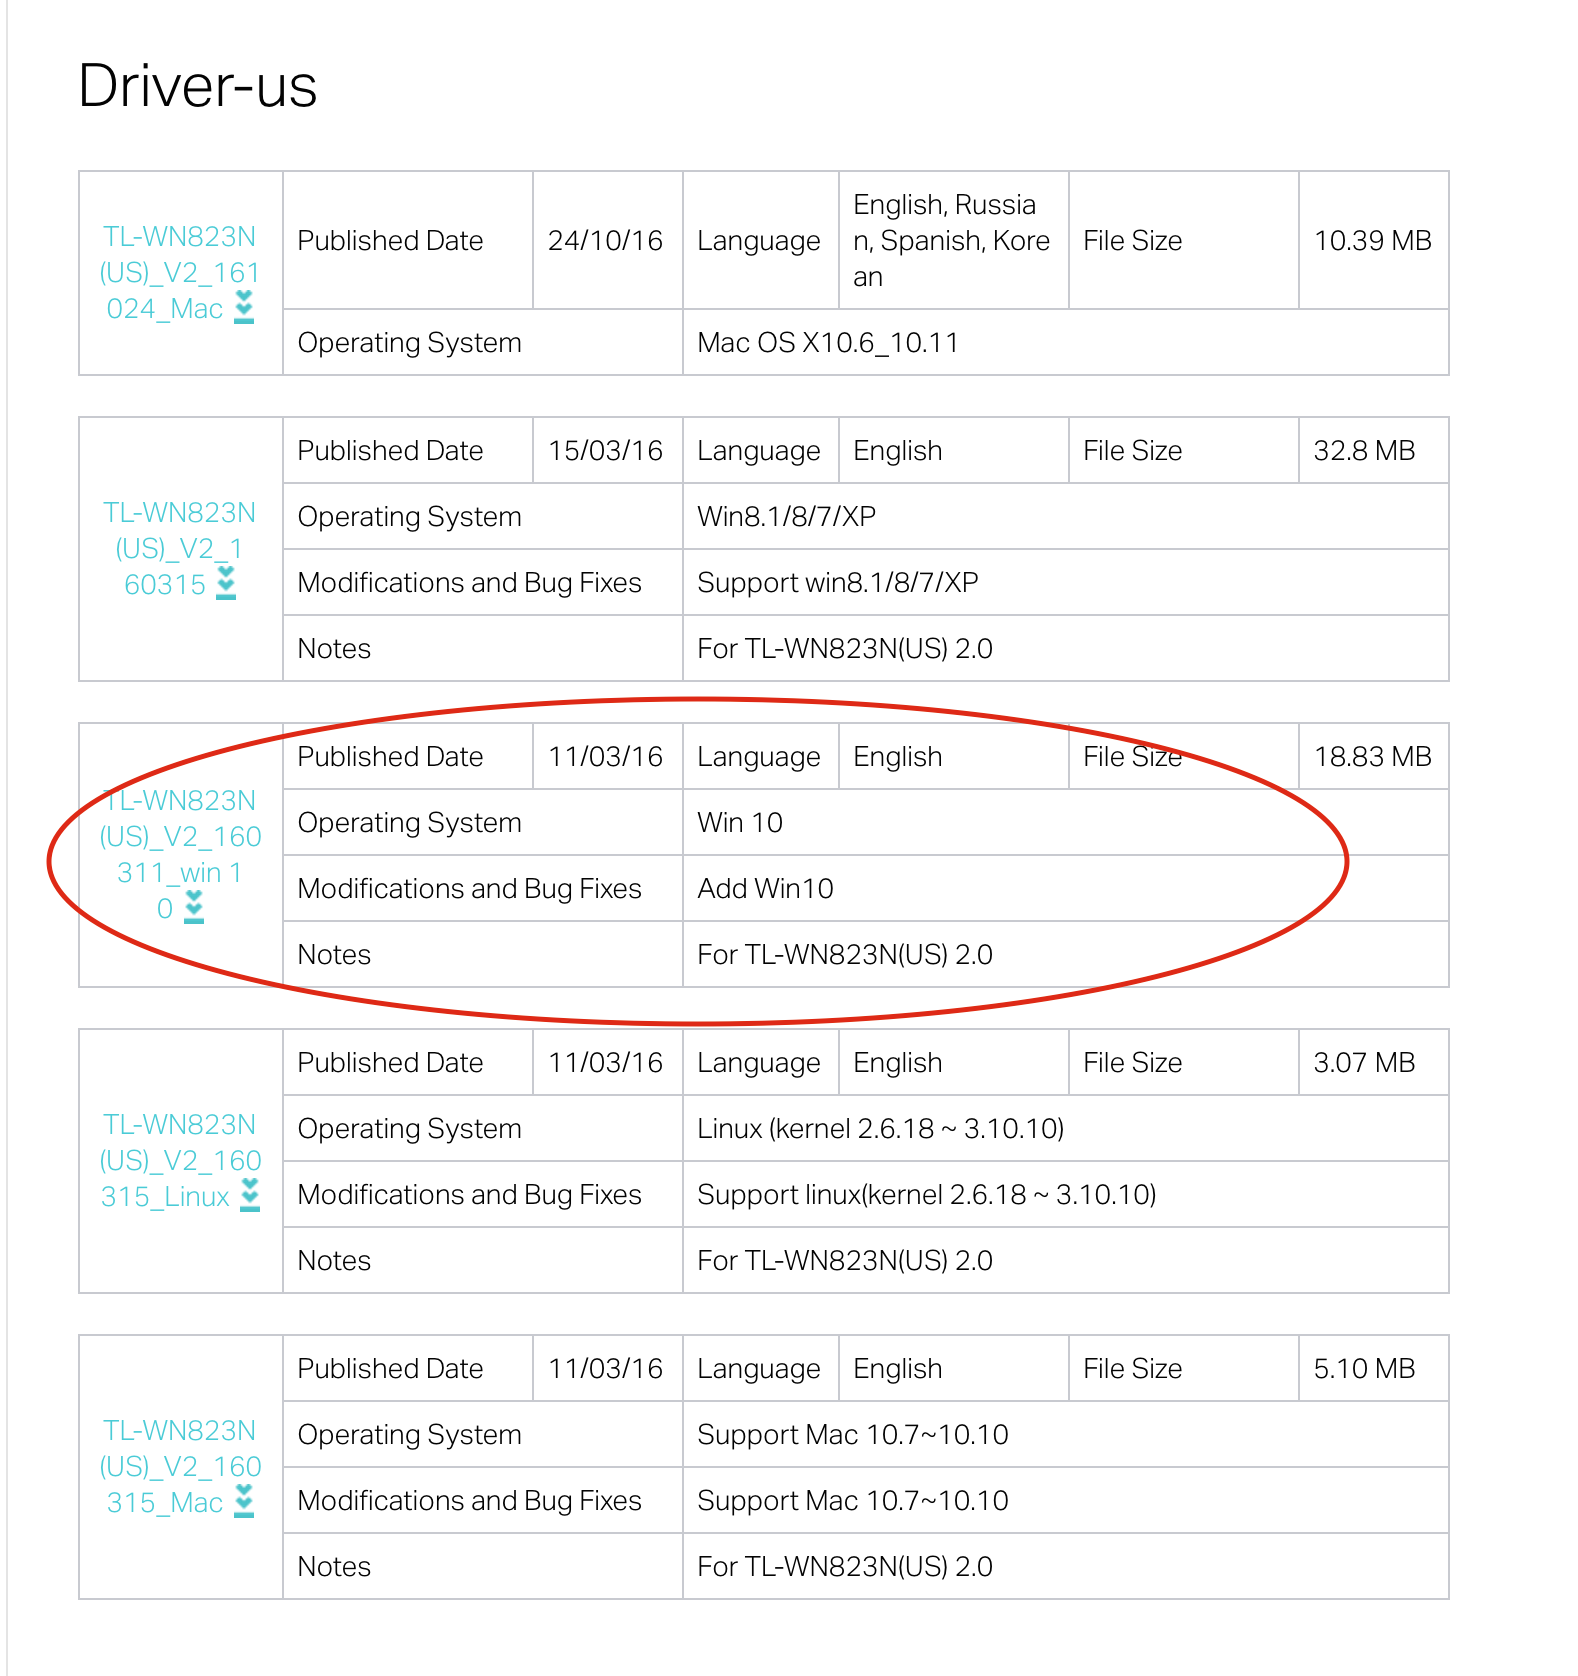This screenshot has width=1578, height=1676.
Task: Open TL-WN823N(US)_V2_160315_Linux driver link
Action: coord(180,1160)
